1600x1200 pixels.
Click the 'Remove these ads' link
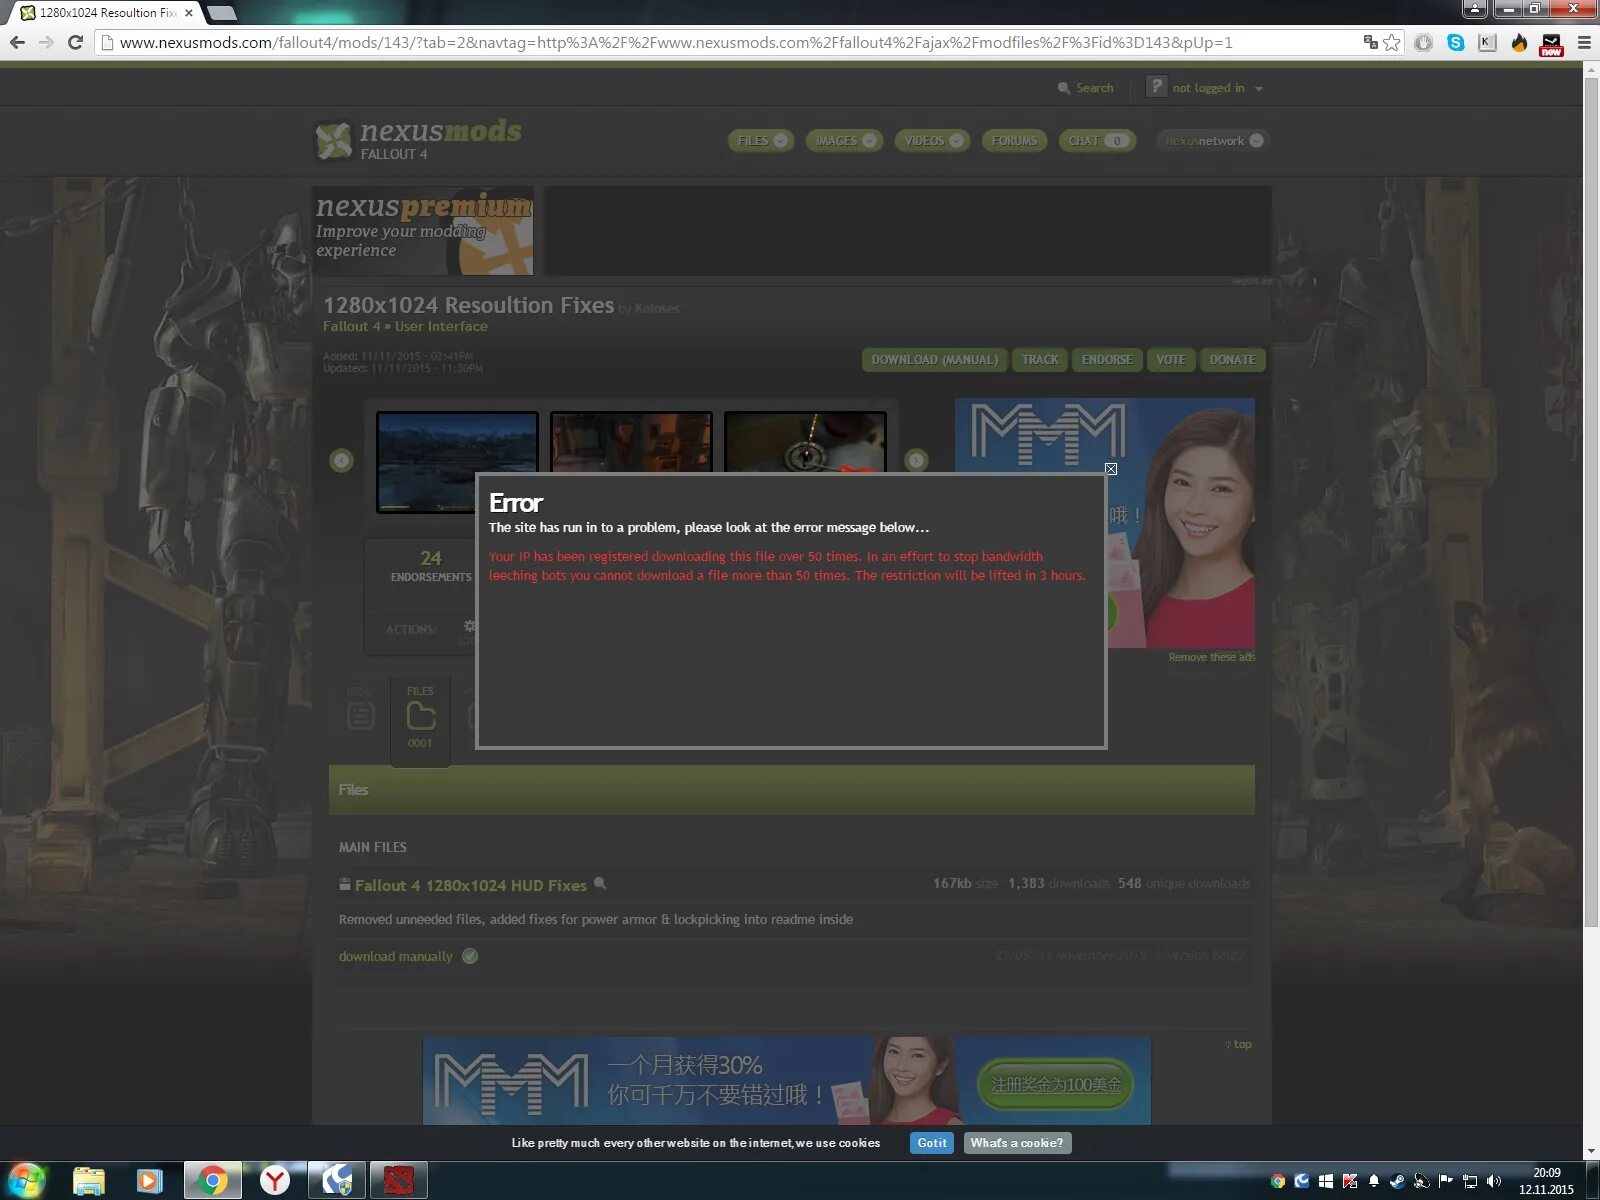pyautogui.click(x=1211, y=658)
